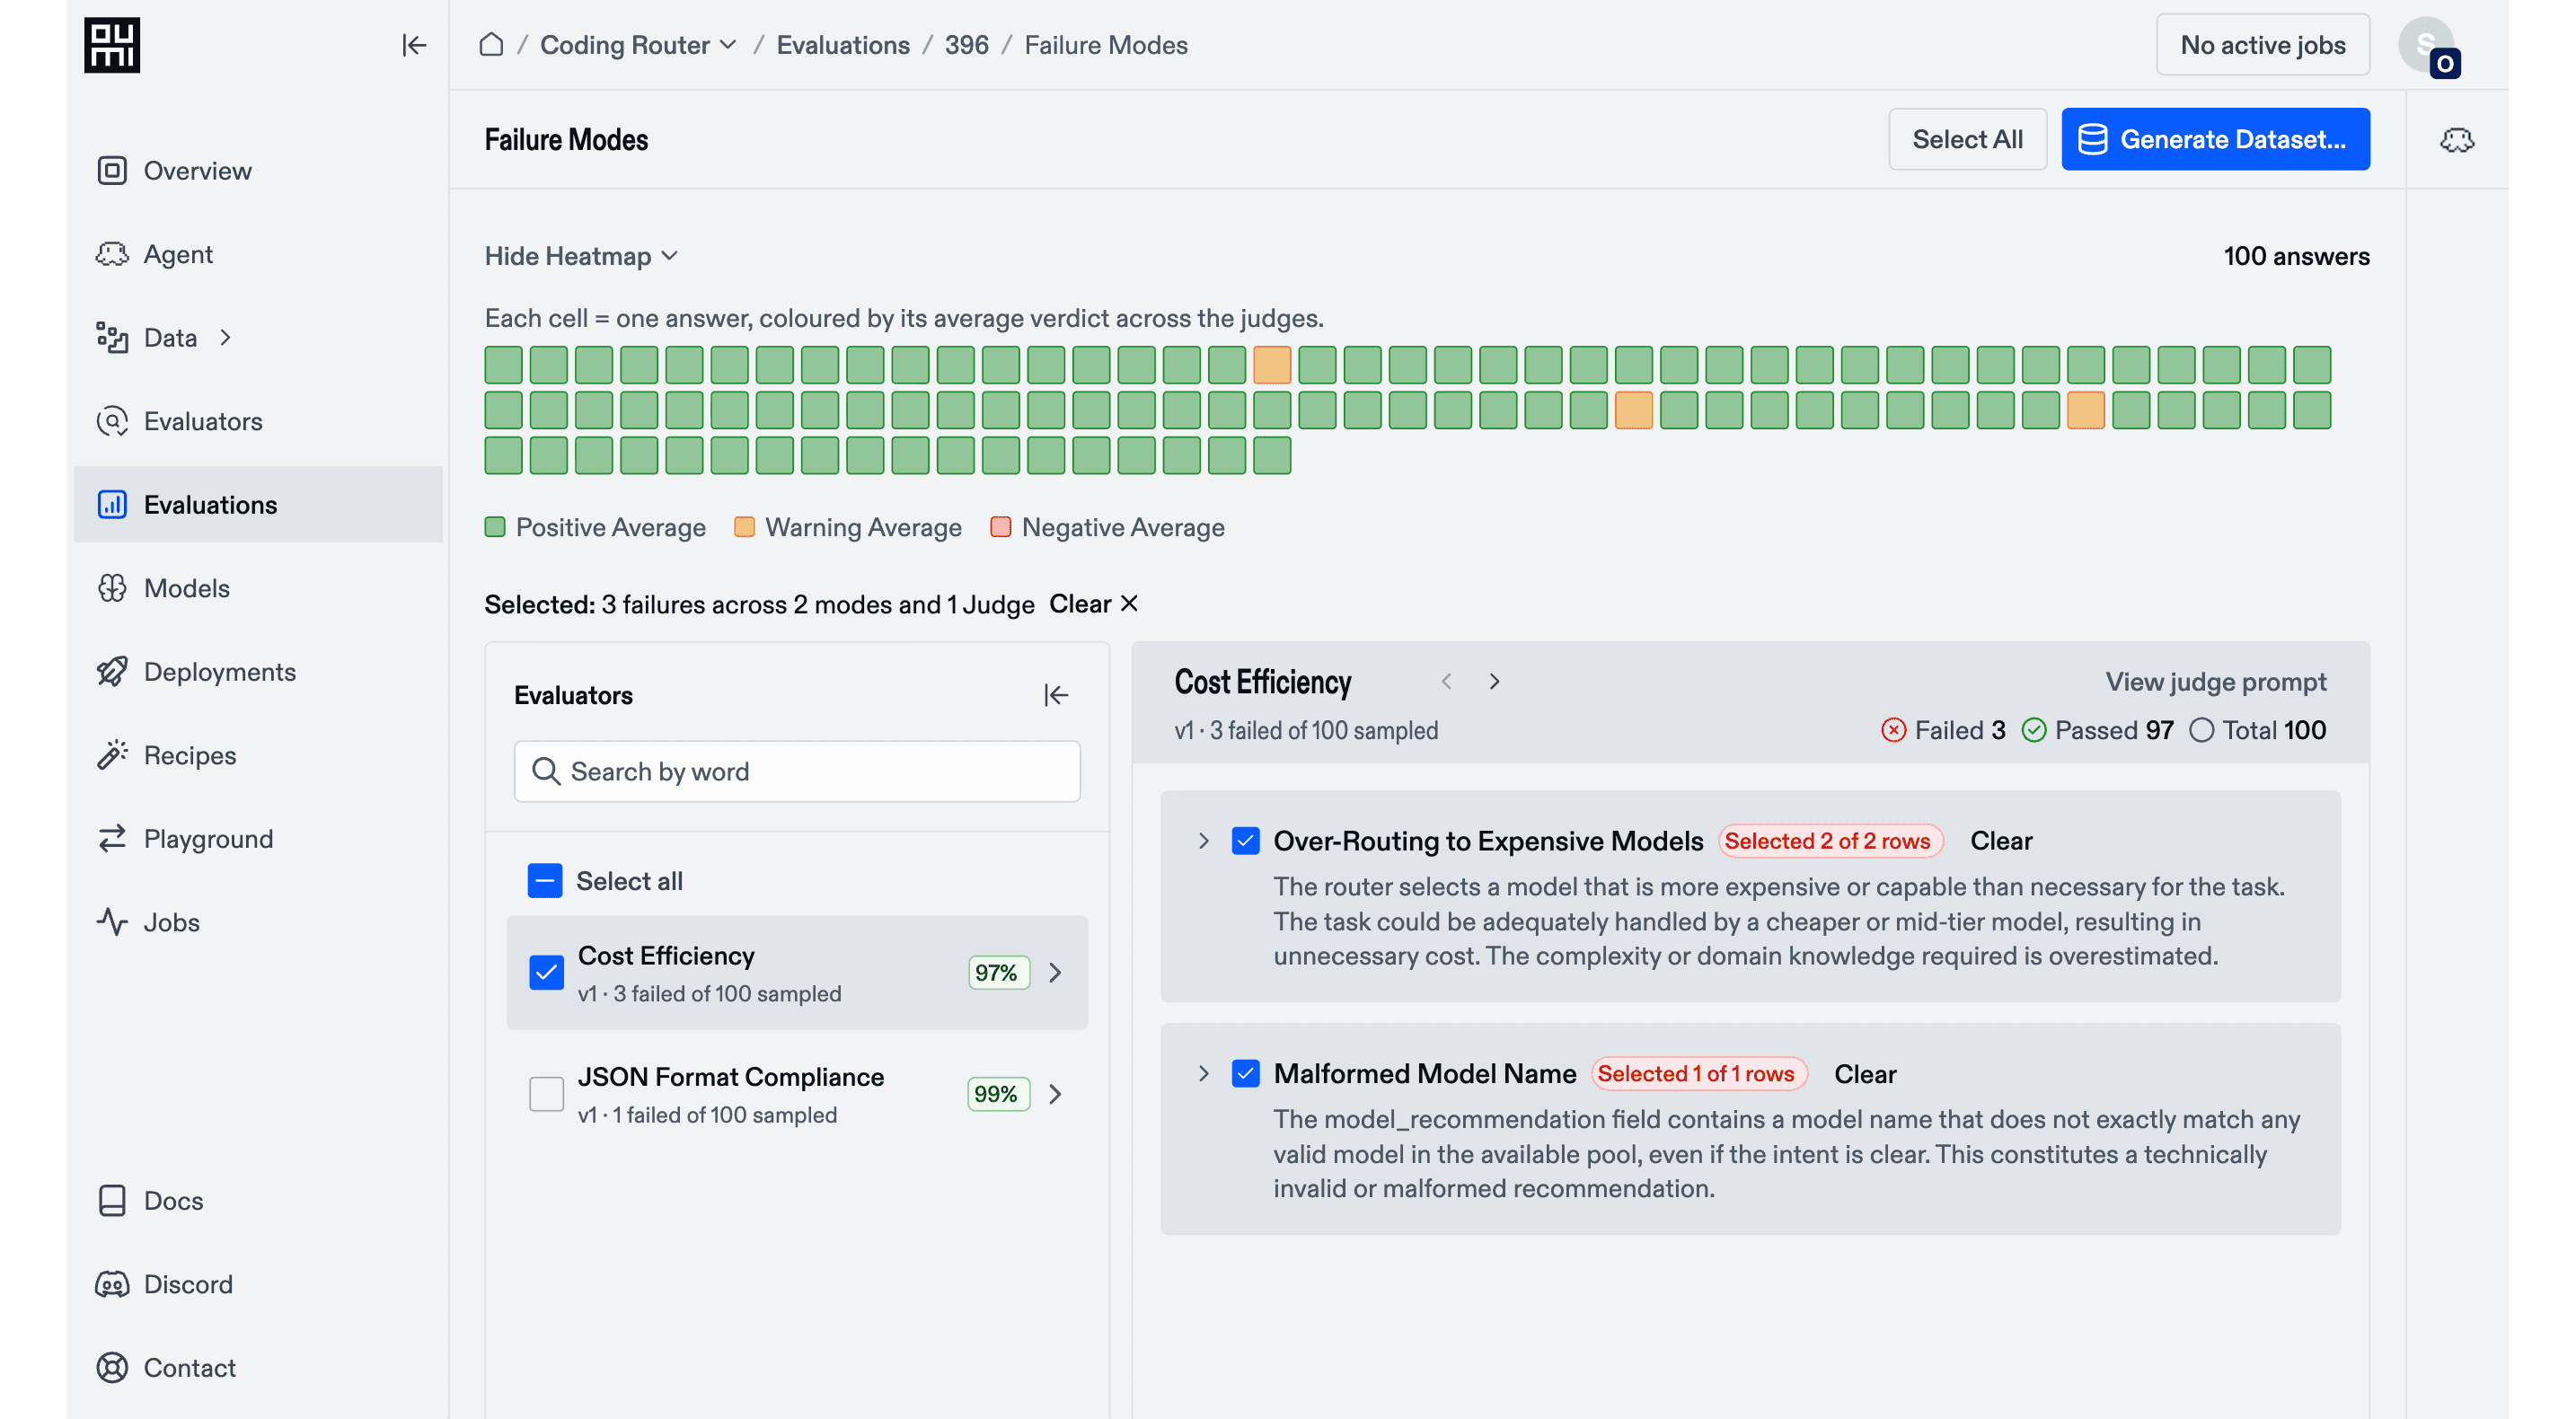Click the Docs book icon
The image size is (2576, 1419).
point(112,1201)
